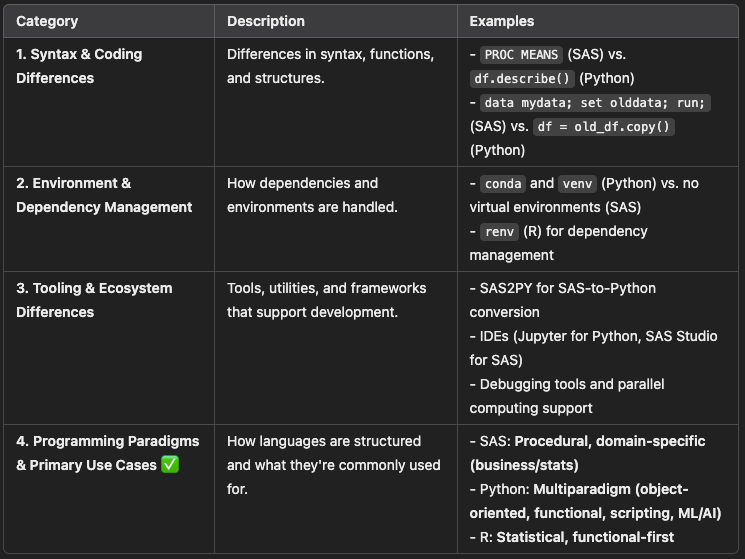This screenshot has width=745, height=559.
Task: Click the df = old_df.copy() code chip
Action: pyautogui.click(x=605, y=127)
